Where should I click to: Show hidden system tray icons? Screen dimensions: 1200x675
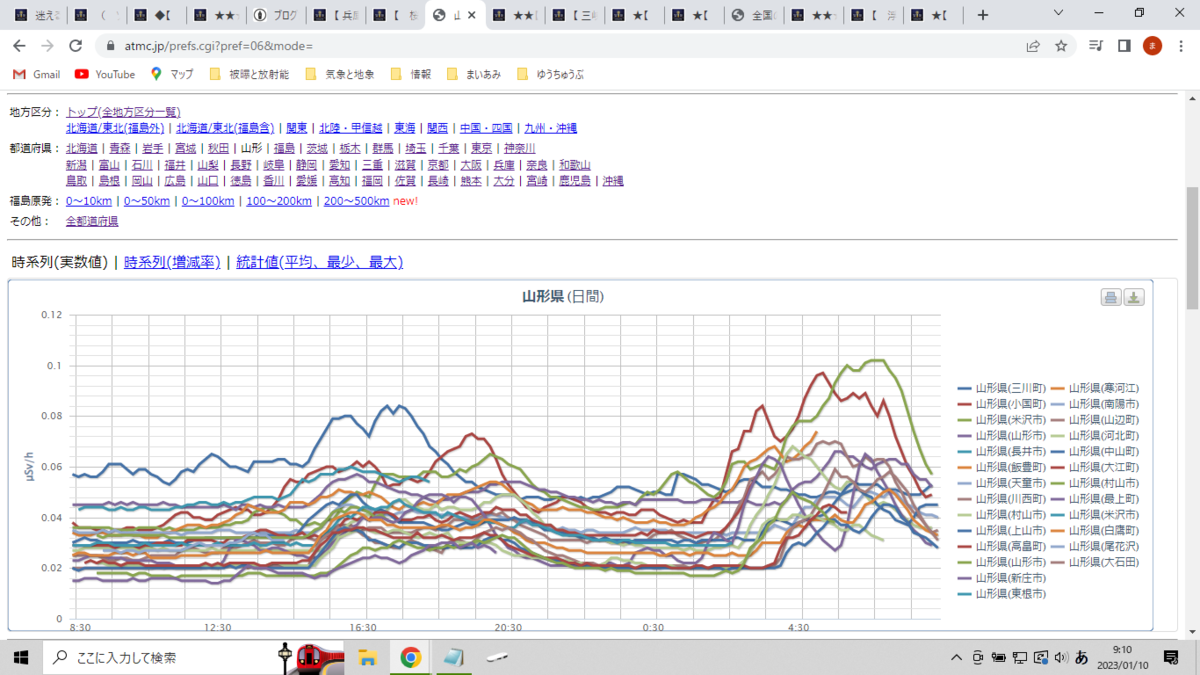[x=957, y=658]
